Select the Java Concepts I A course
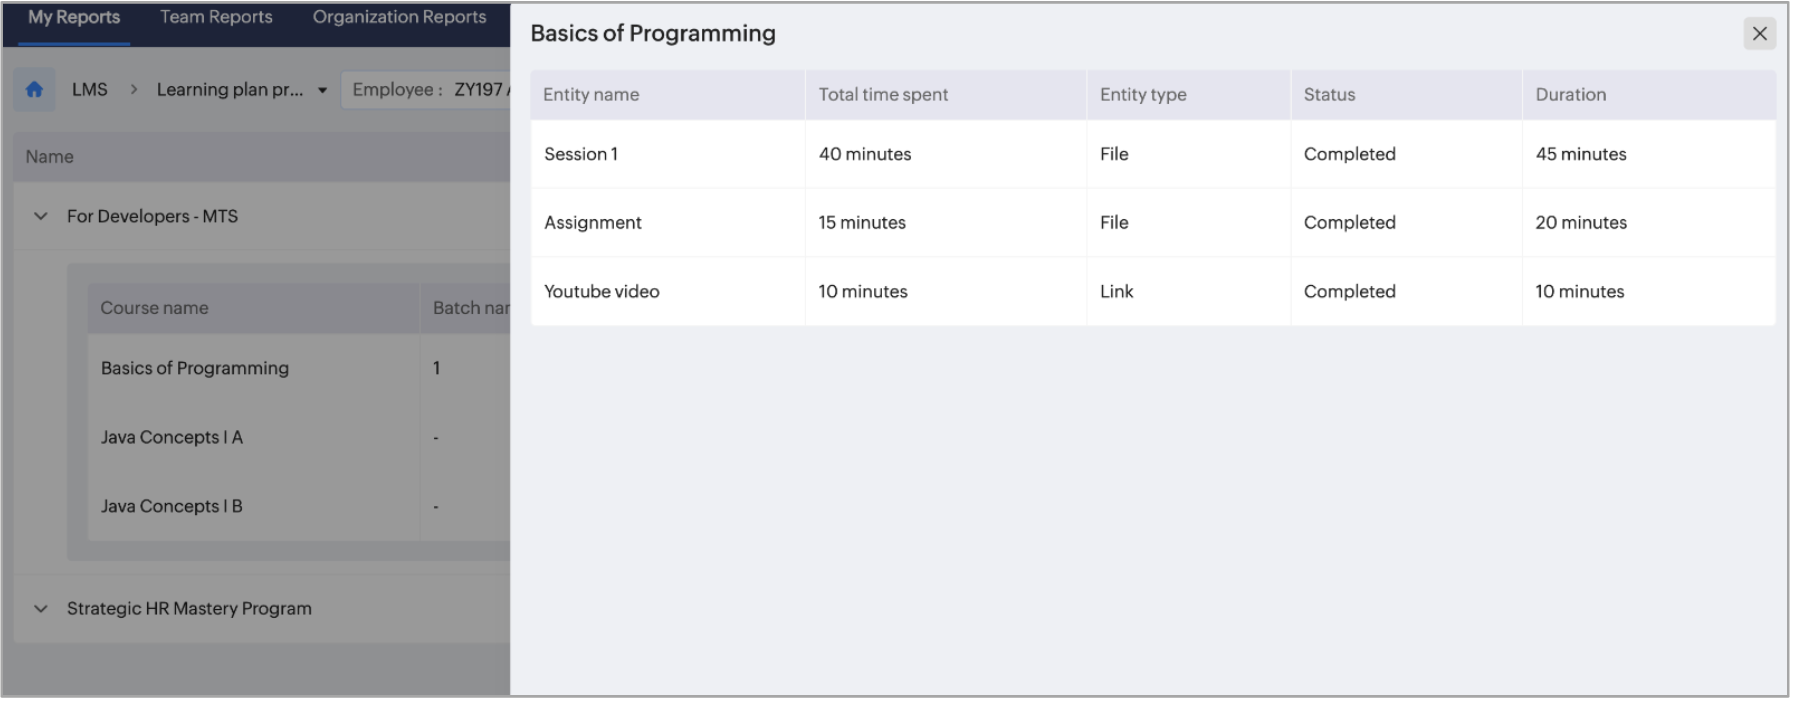Screen dimensions: 1794x704 (172, 437)
